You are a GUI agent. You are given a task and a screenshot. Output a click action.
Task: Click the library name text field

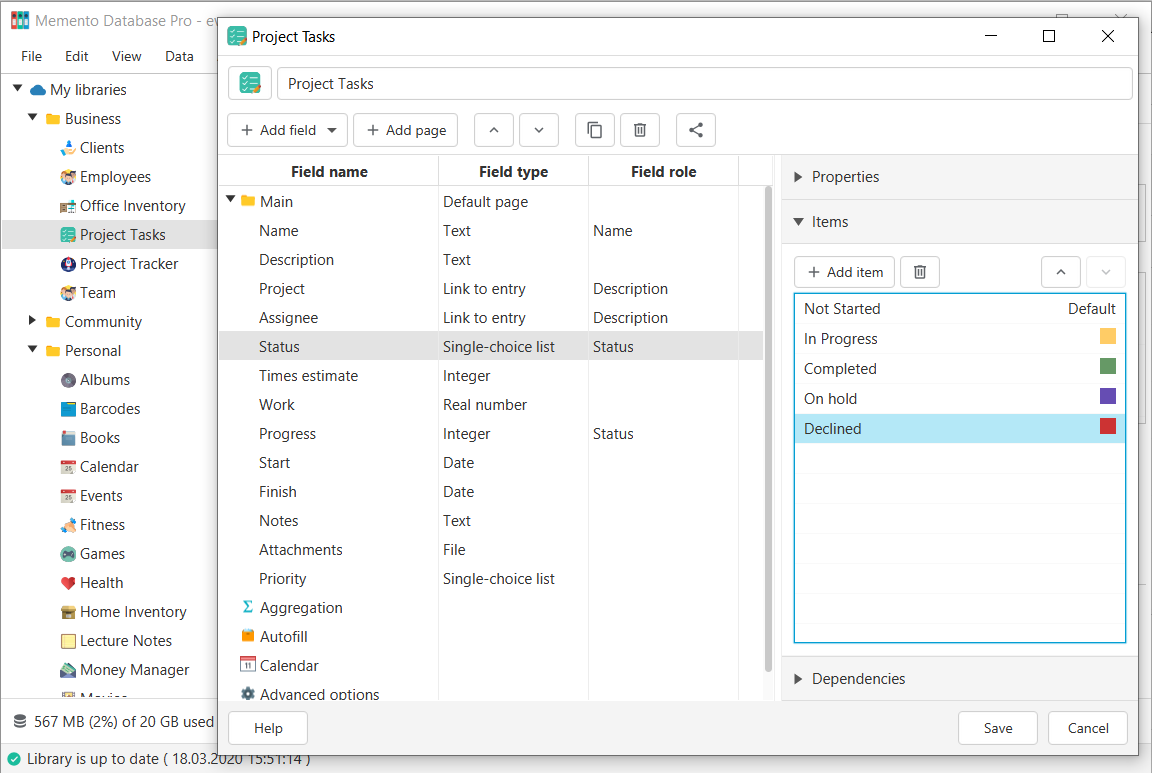(704, 84)
